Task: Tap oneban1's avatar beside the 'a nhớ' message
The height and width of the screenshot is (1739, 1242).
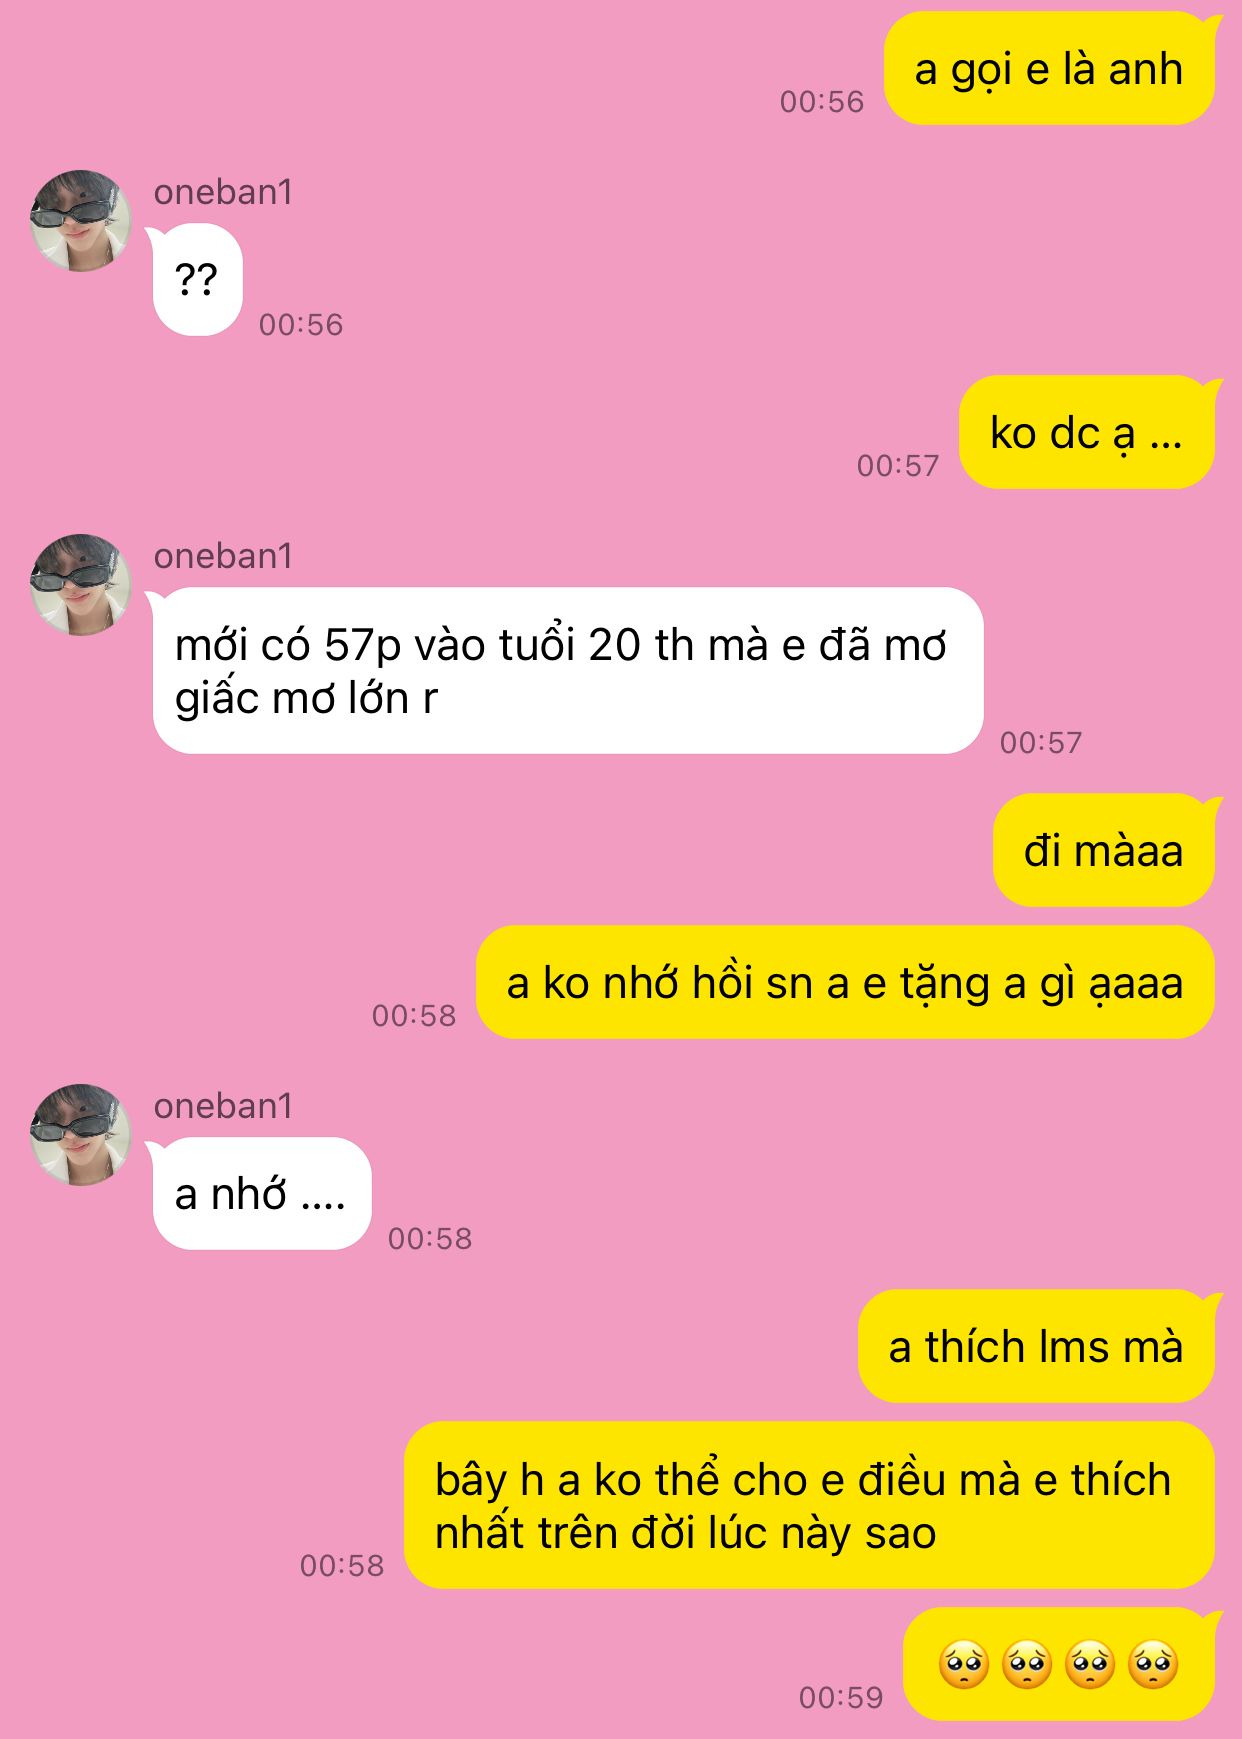Action: [81, 1135]
